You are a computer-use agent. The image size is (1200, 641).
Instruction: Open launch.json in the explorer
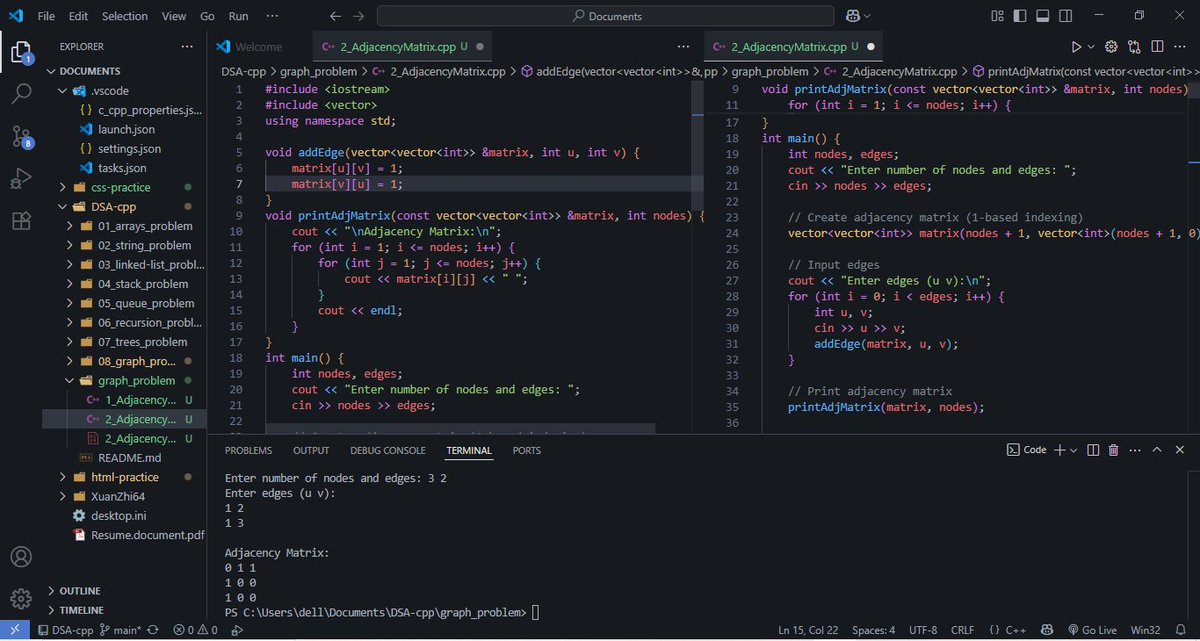126,129
